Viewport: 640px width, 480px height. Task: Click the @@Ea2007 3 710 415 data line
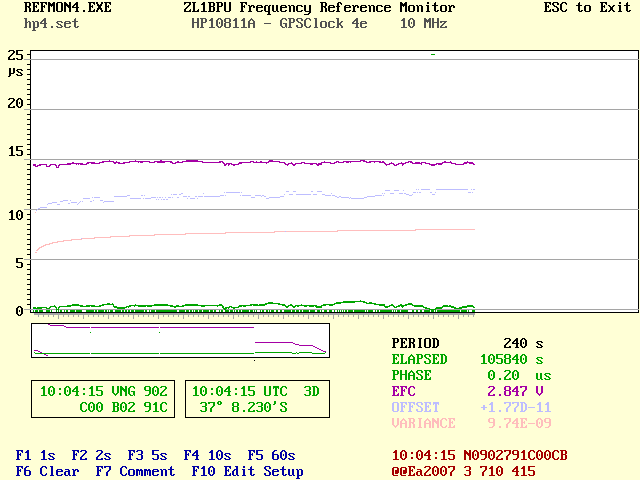tap(464, 471)
